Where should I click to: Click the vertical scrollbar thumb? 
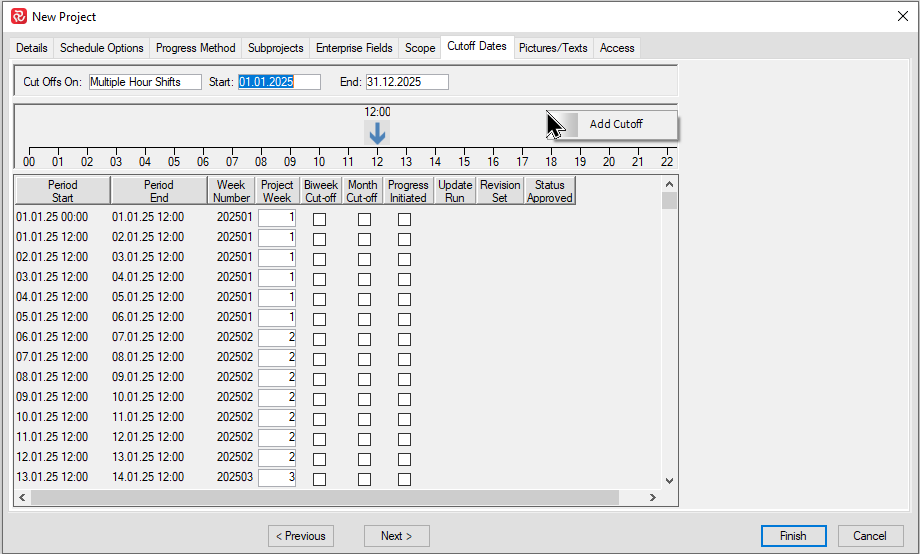(x=669, y=200)
